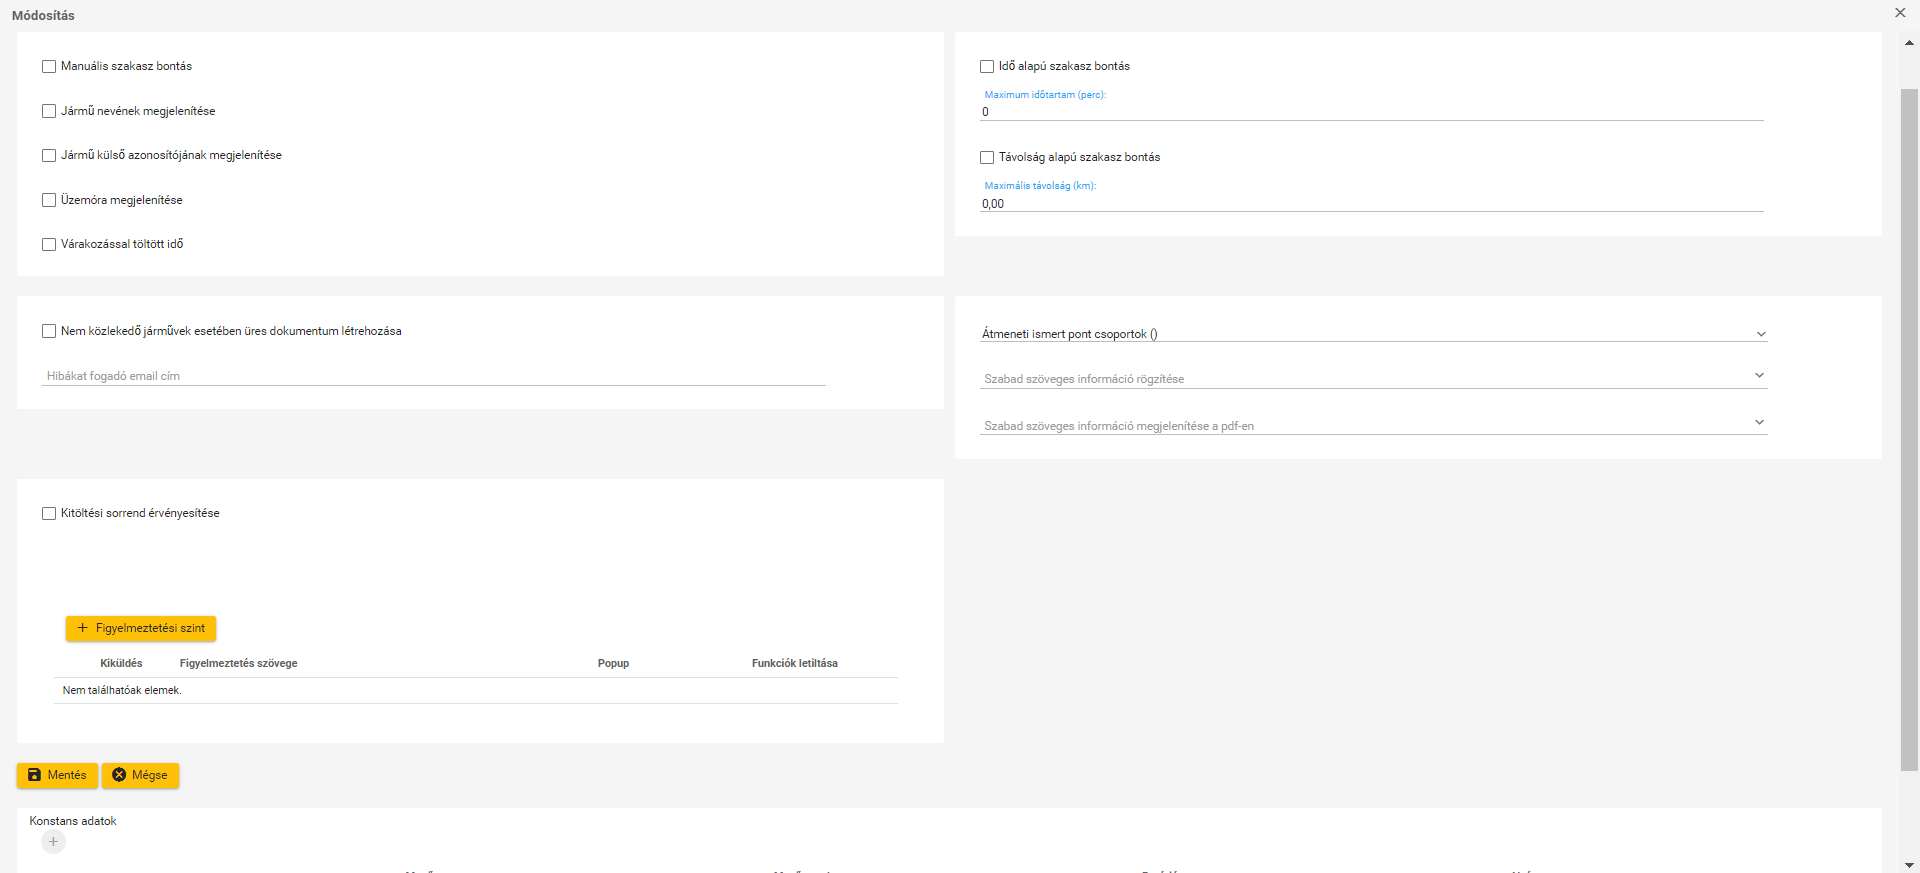The width and height of the screenshot is (1920, 873).
Task: Click the scrollbar down arrow
Action: point(1909,864)
